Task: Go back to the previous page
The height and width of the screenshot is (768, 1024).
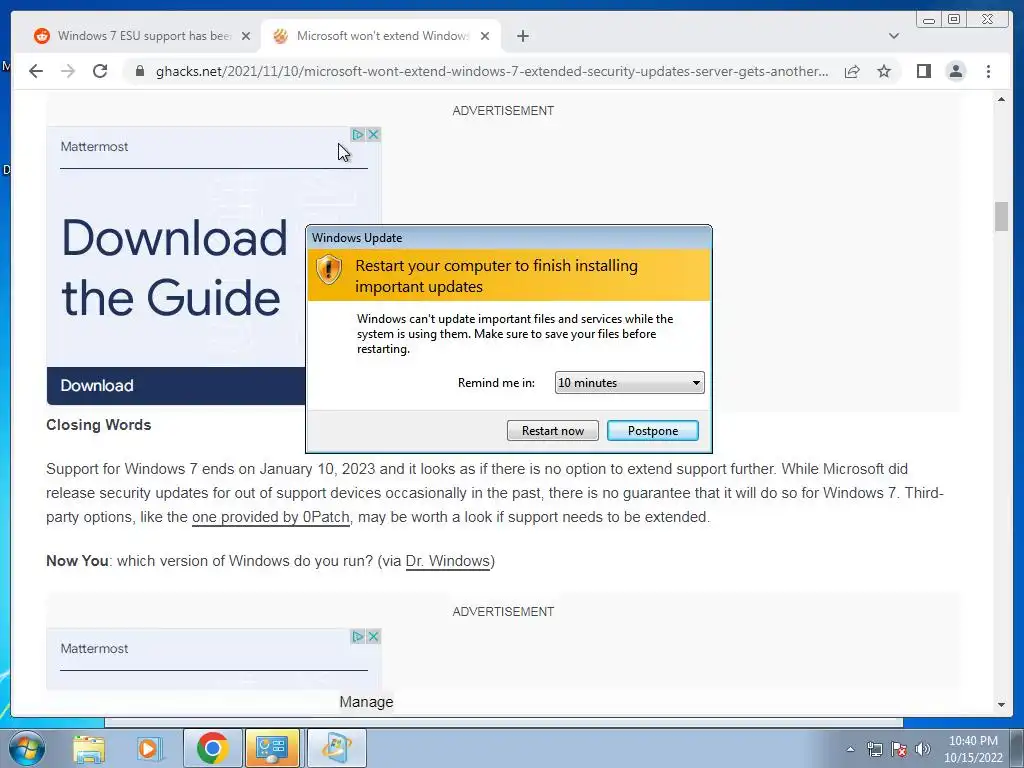Action: [x=36, y=71]
